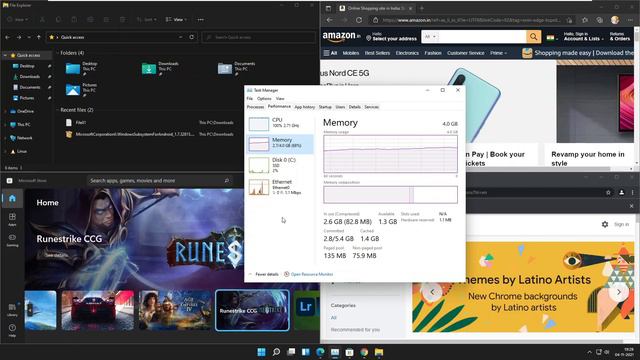
Task: Open Electronics on Amazon navigation
Action: (x=407, y=53)
